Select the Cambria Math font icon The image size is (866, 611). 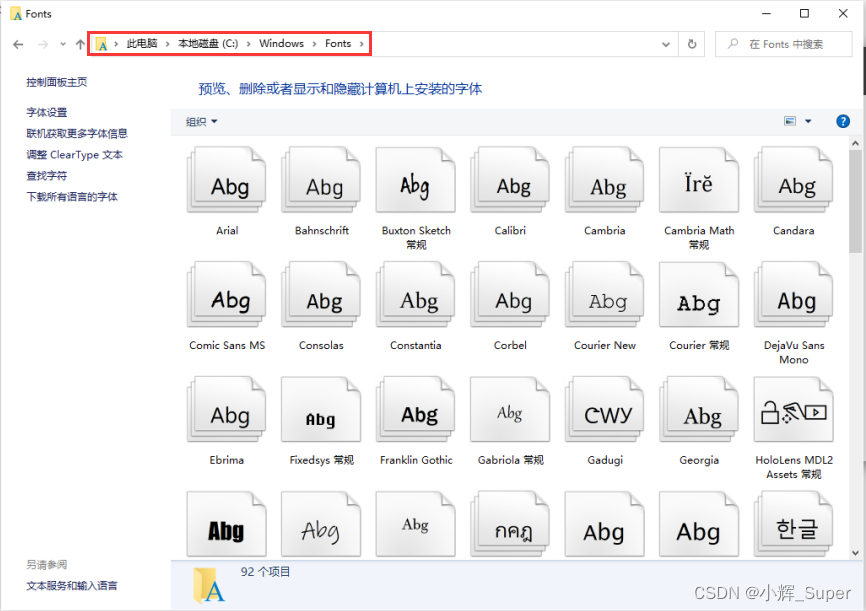pyautogui.click(x=699, y=180)
